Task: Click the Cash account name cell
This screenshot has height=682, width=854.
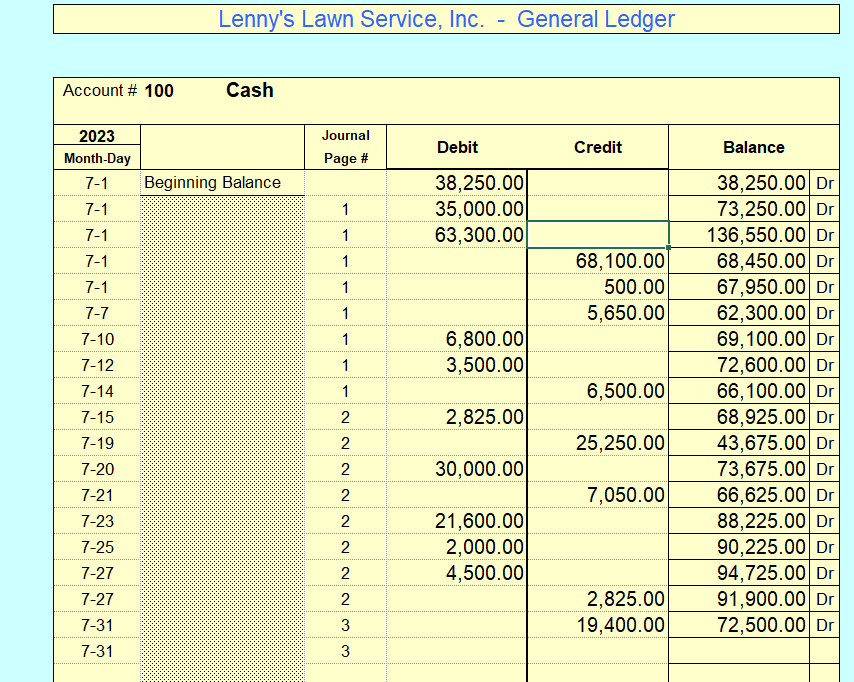Action: click(249, 90)
